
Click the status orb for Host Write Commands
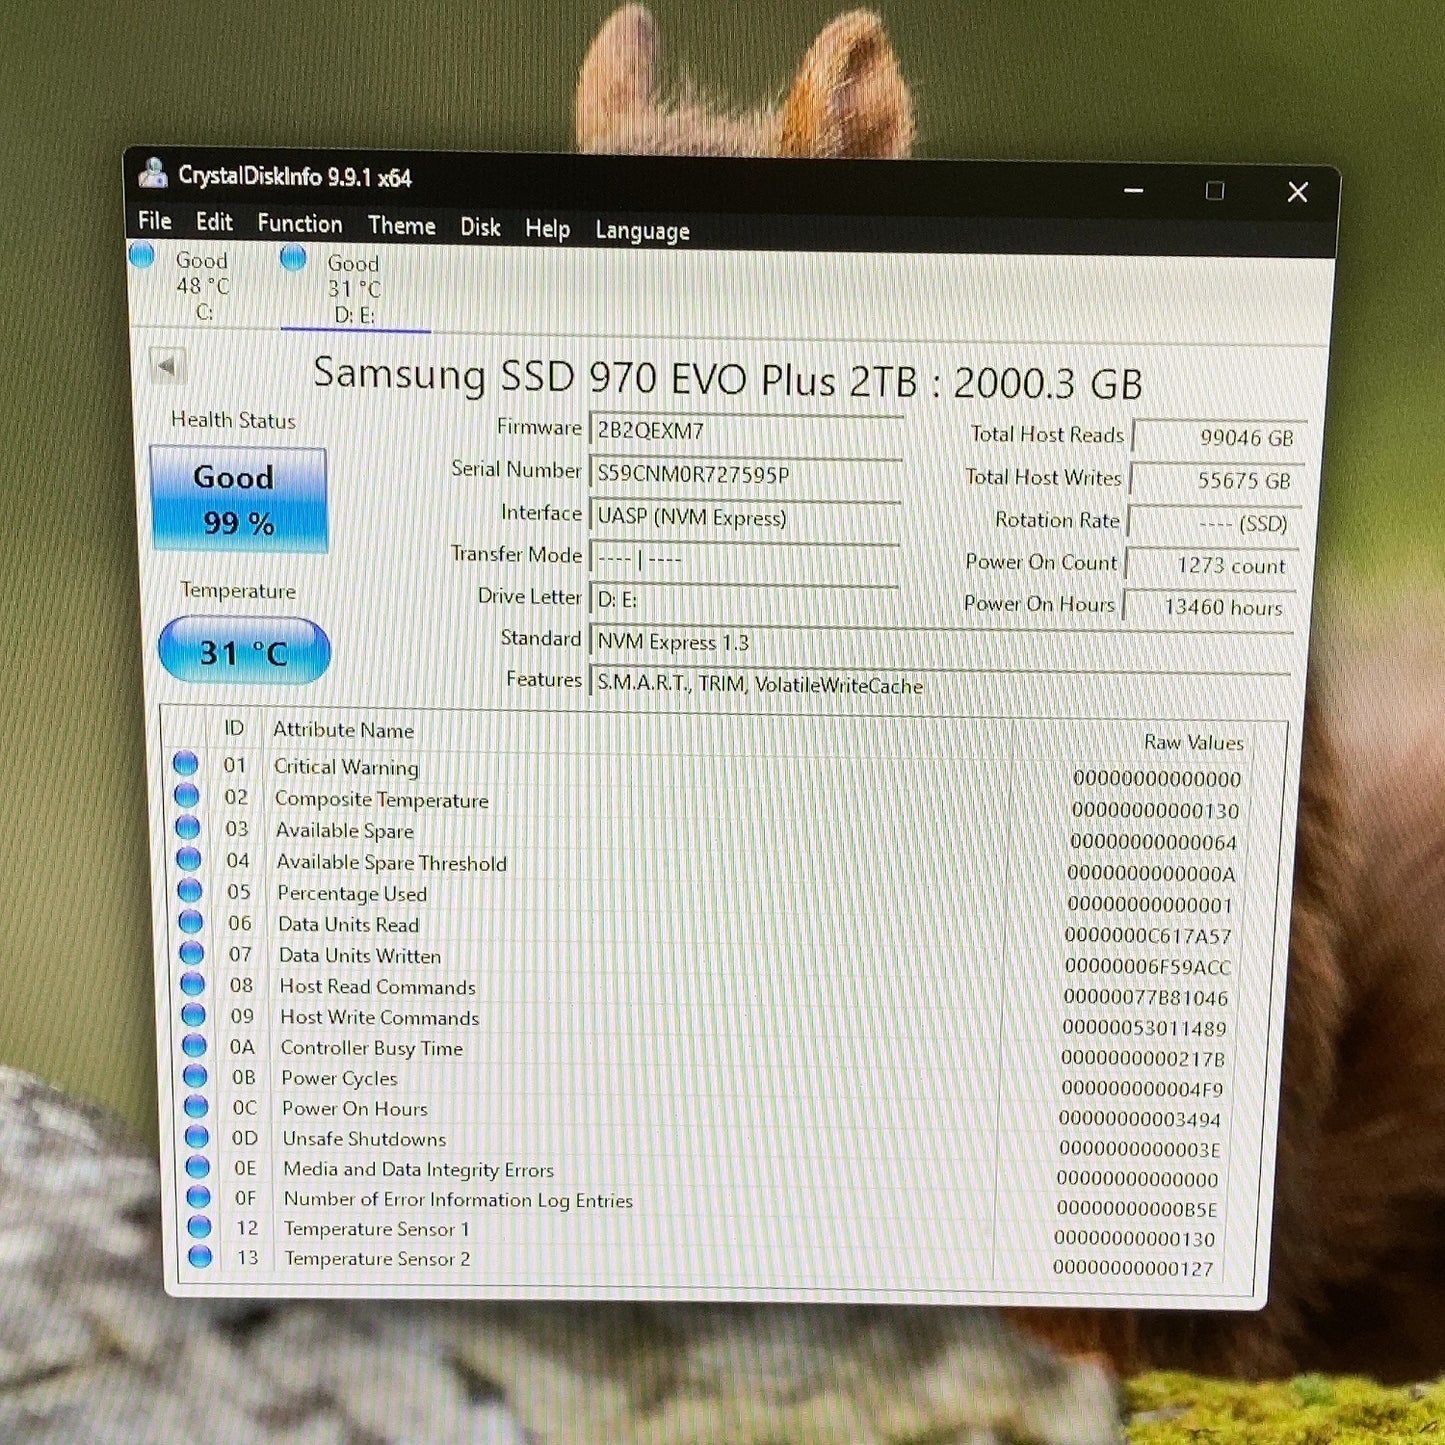click(x=193, y=1015)
